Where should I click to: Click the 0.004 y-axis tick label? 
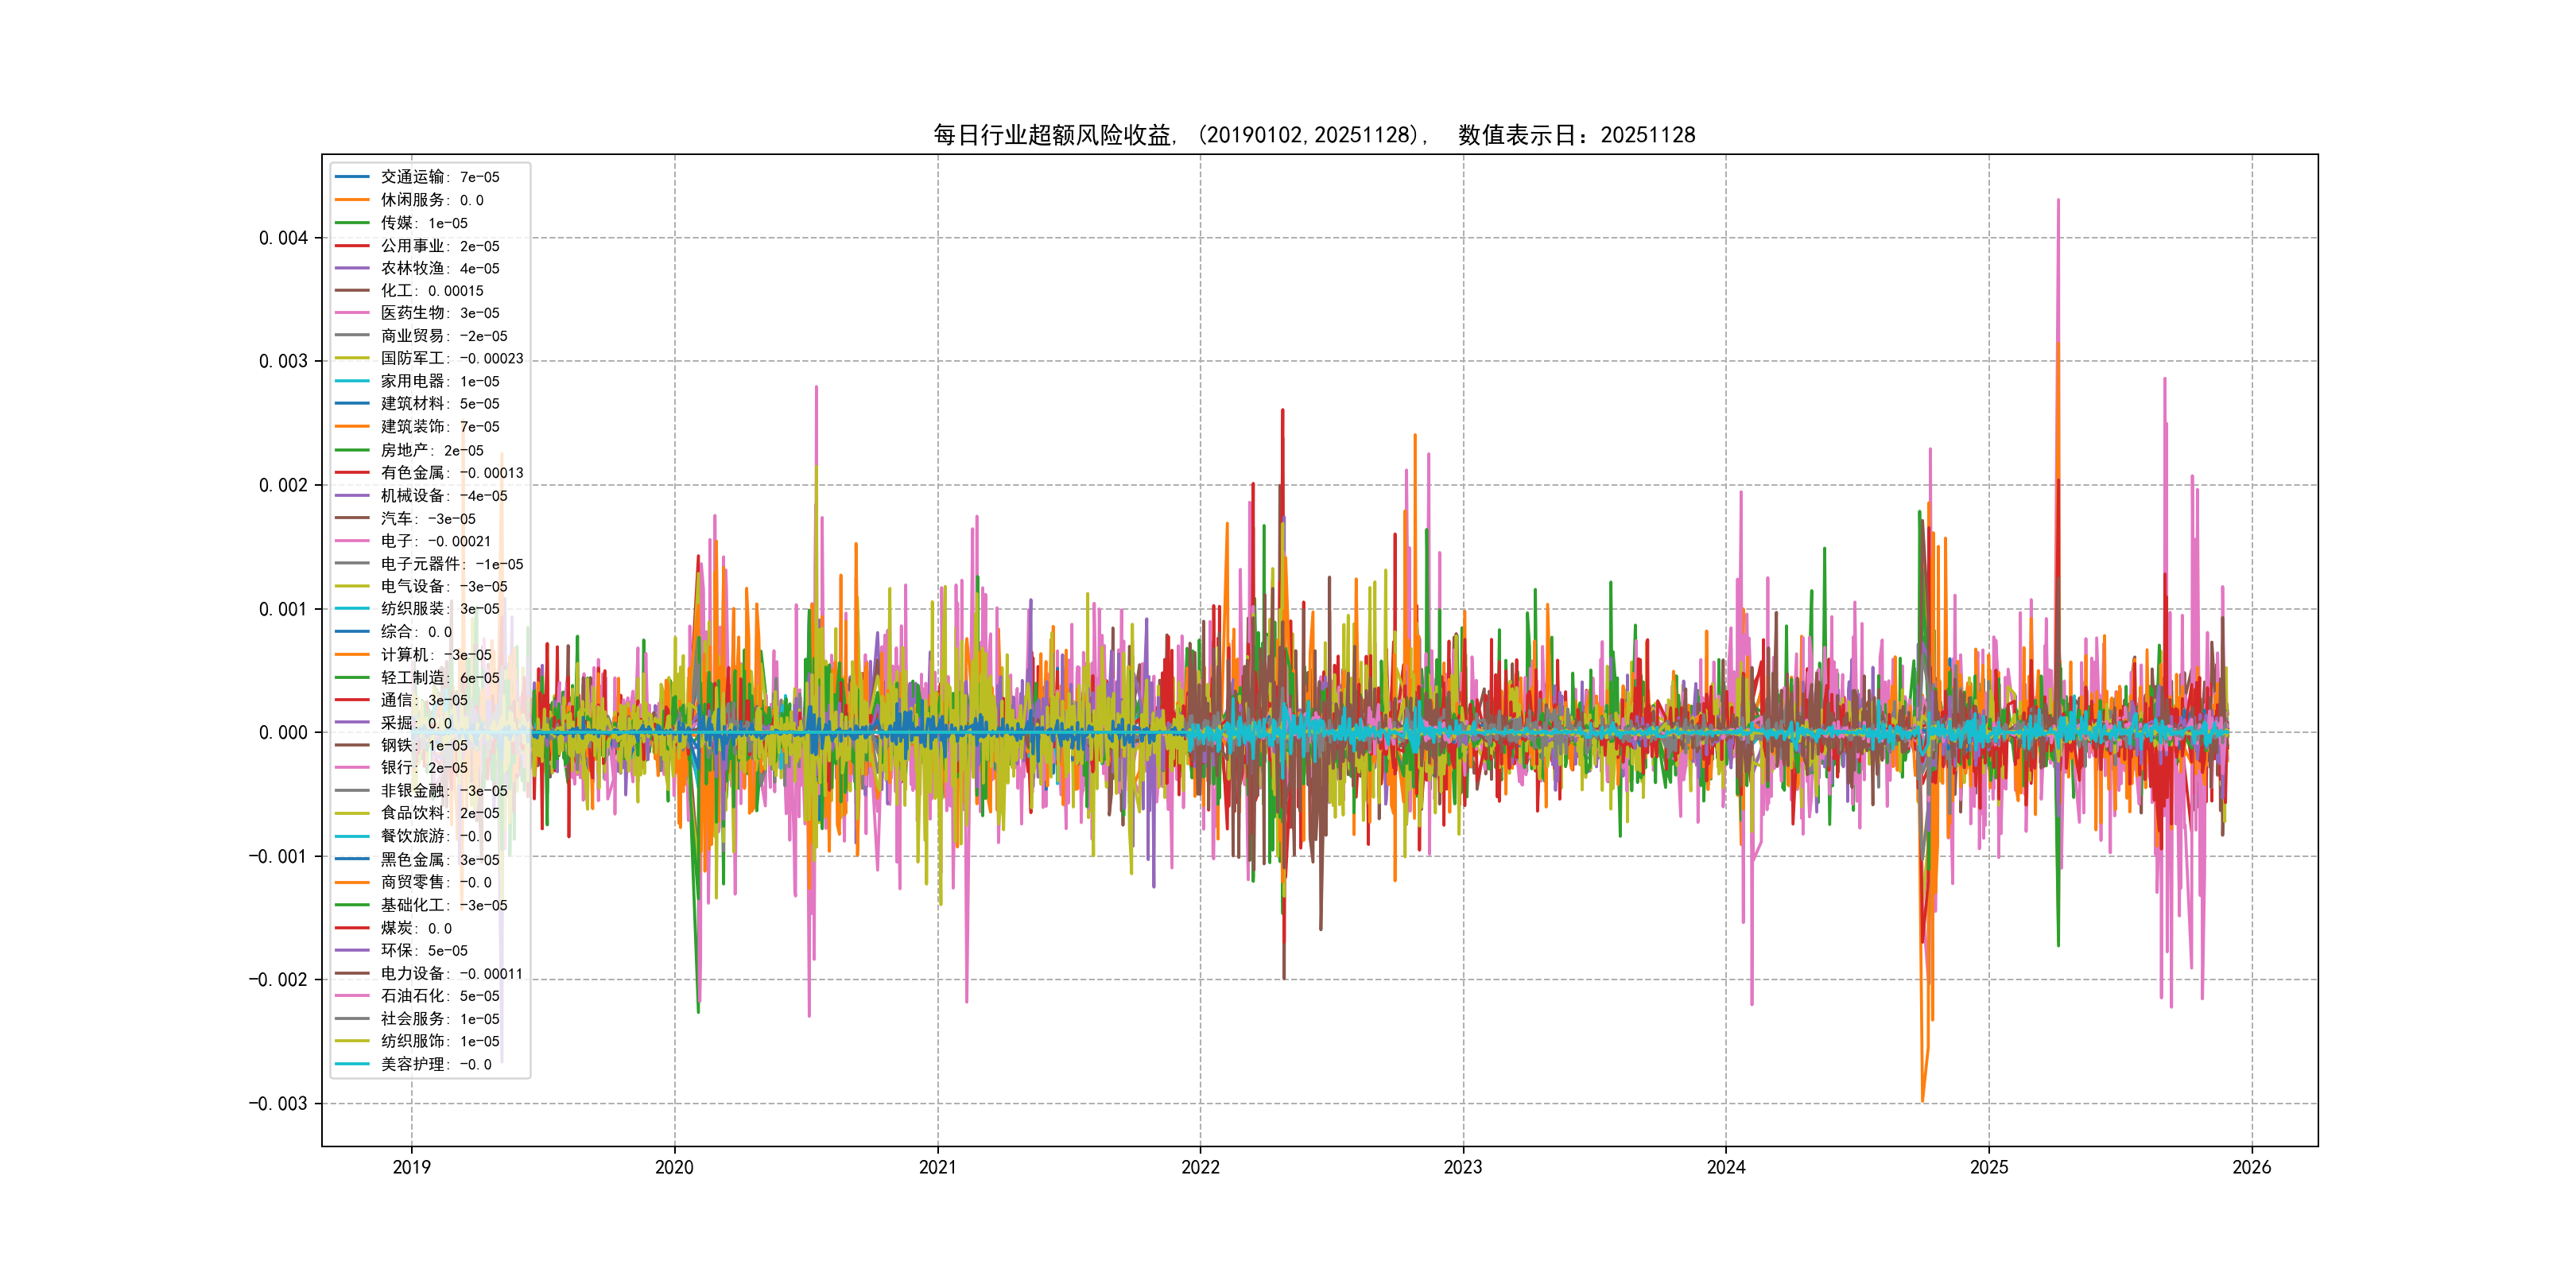tap(283, 238)
